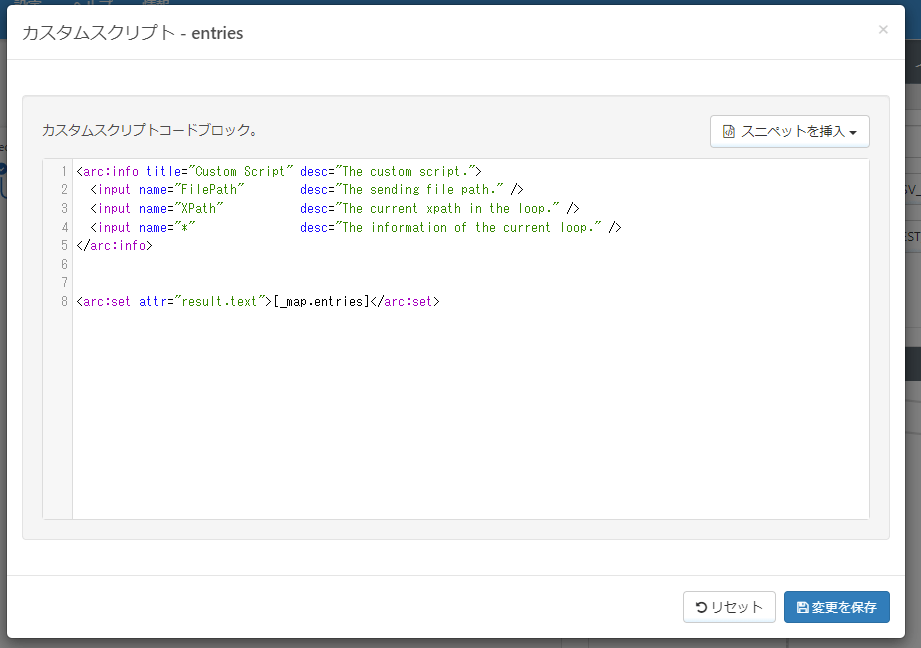Viewport: 921px width, 648px height.
Task: Click the FilePath input line of code
Action: [300, 190]
